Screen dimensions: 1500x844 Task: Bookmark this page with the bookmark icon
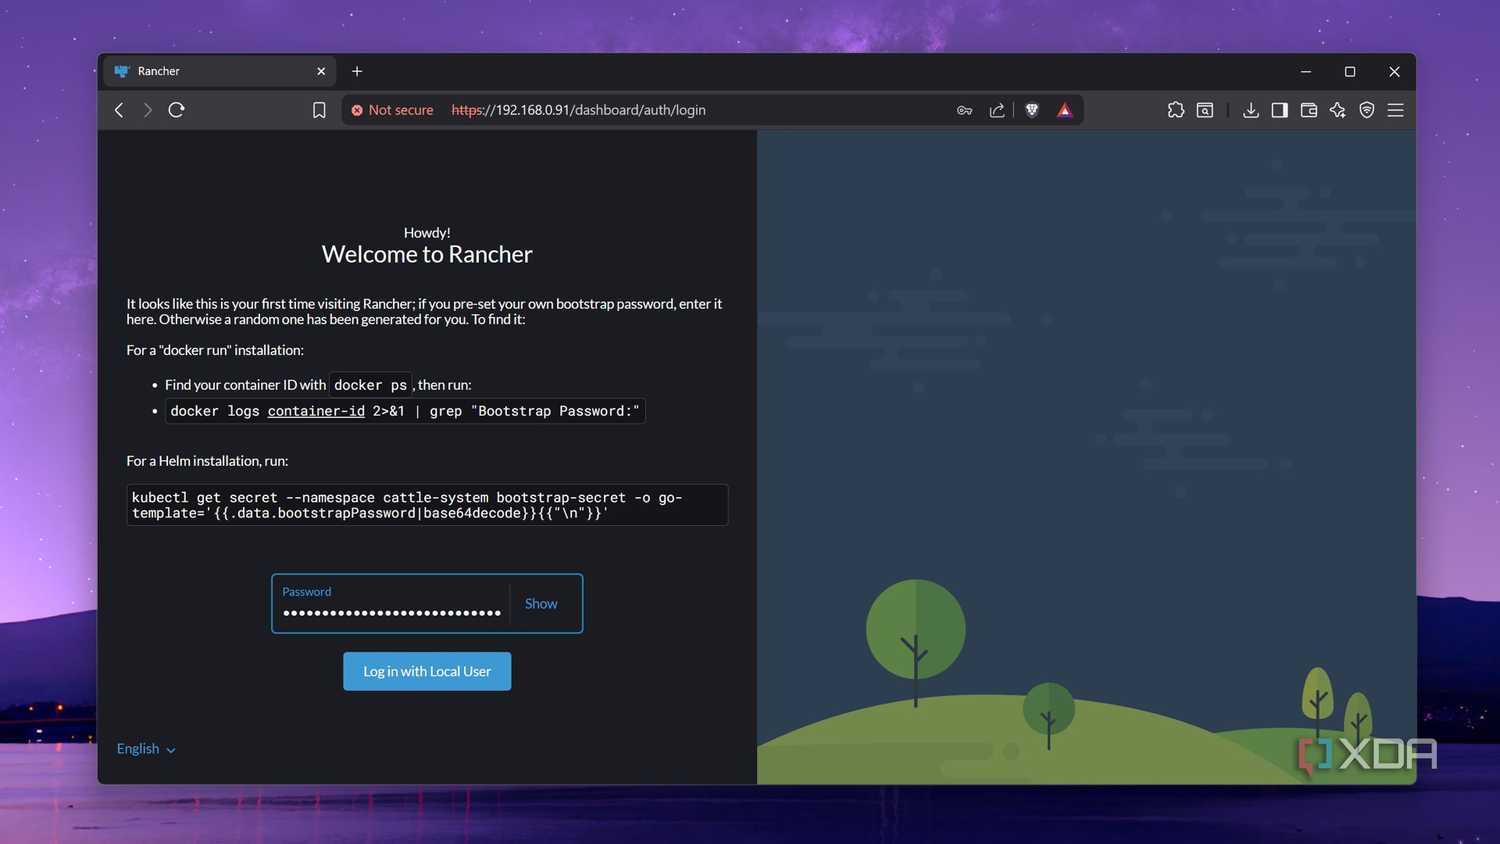319,110
